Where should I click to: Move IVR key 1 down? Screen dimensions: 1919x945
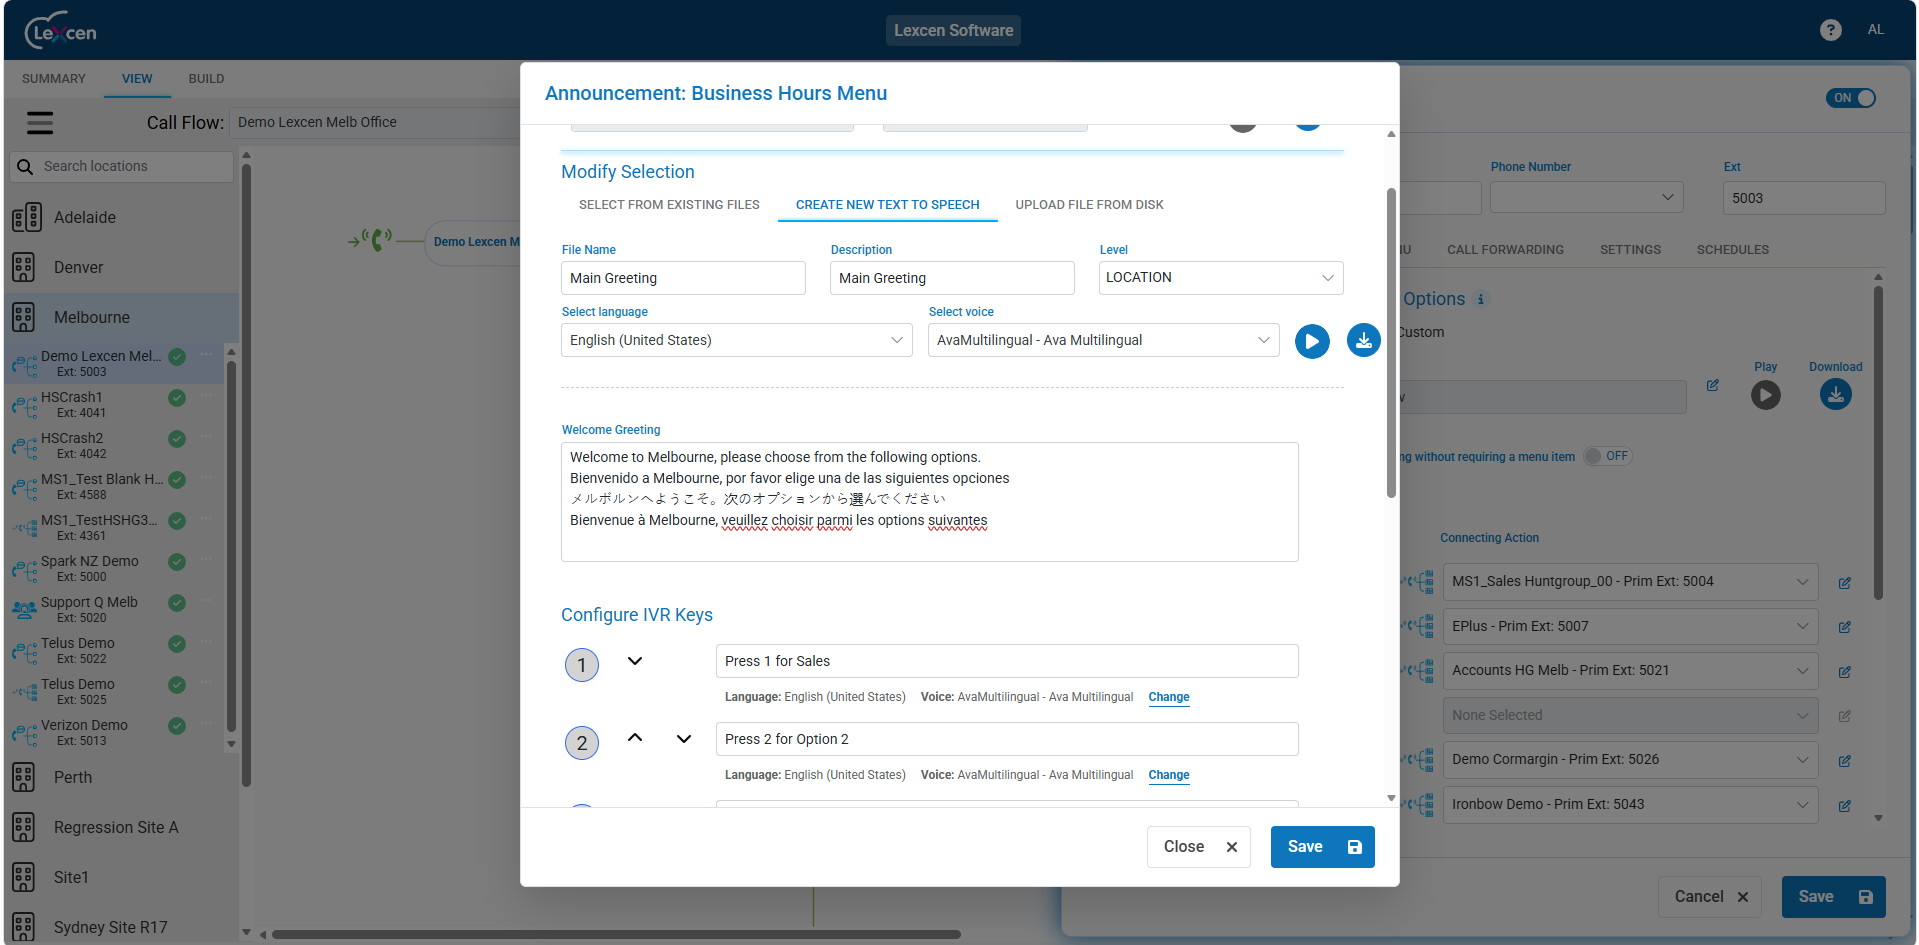click(635, 661)
